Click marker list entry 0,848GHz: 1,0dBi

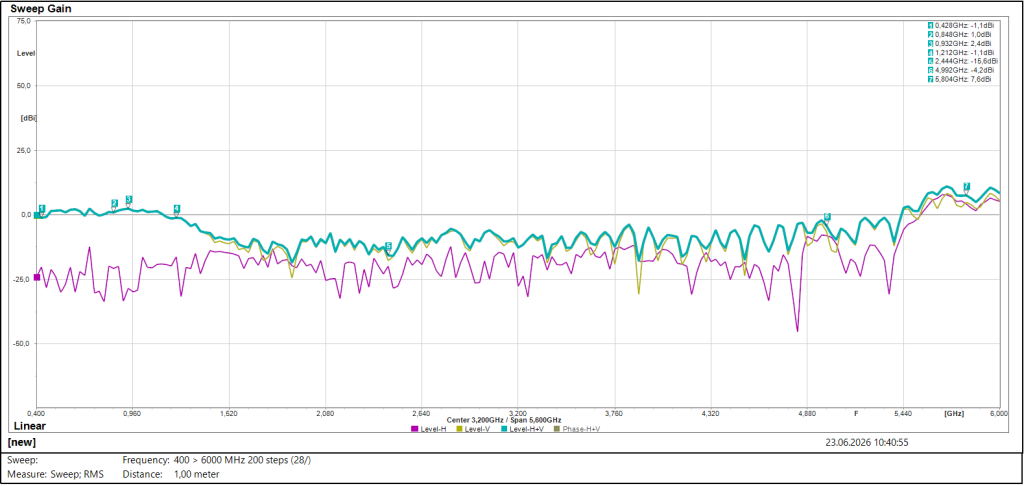(x=960, y=34)
